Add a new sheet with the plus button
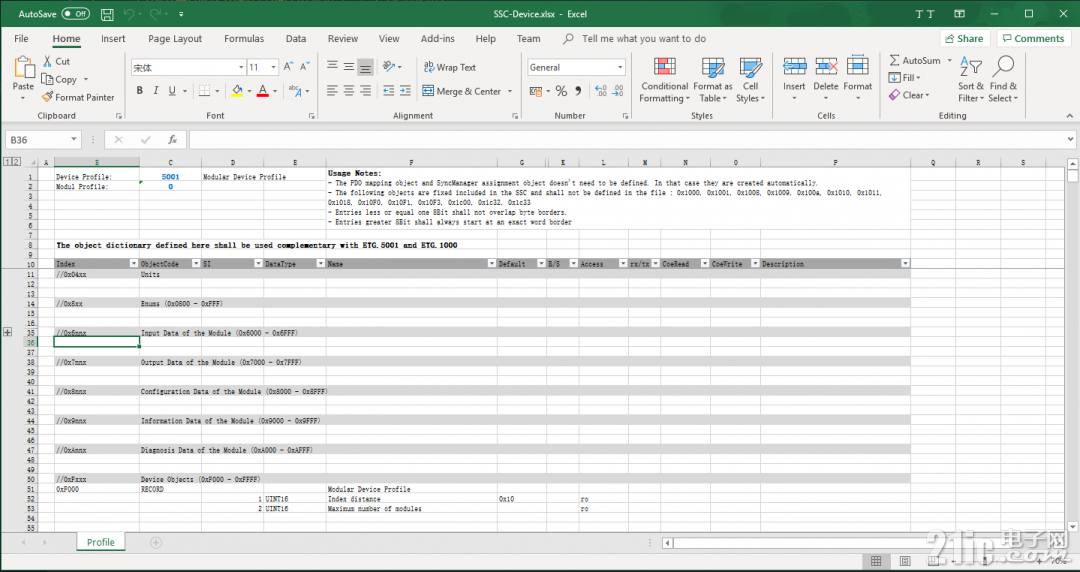 click(x=156, y=543)
